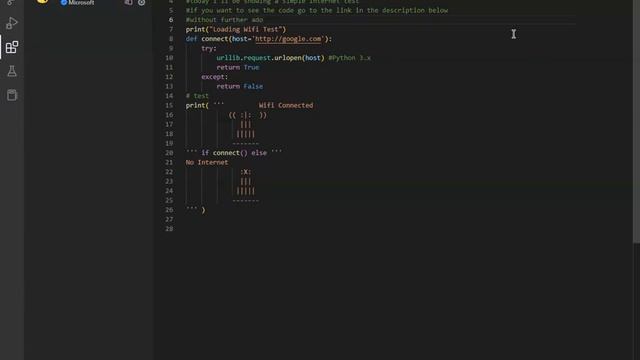
Task: Click the comment mentioning link in description
Action: pos(317,10)
